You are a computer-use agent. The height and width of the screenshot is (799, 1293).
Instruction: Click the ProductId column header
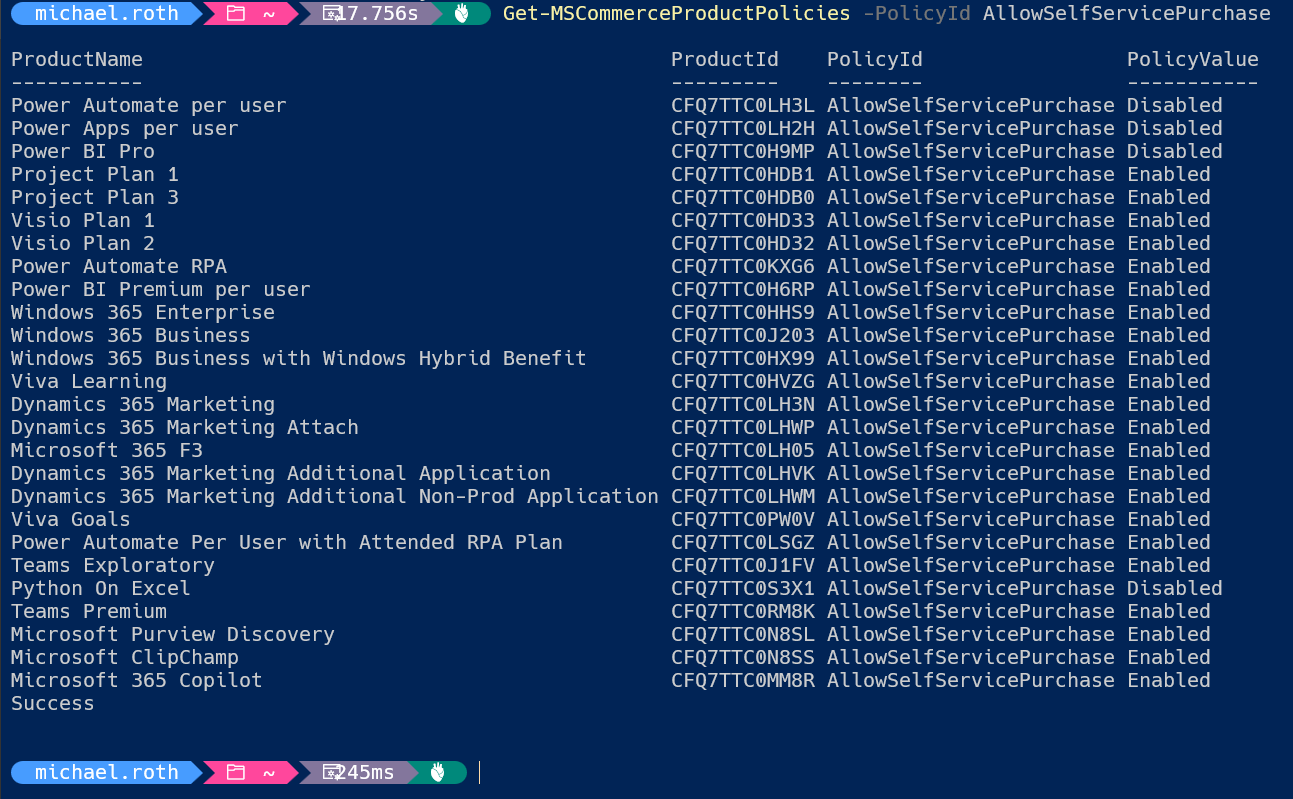(x=725, y=59)
